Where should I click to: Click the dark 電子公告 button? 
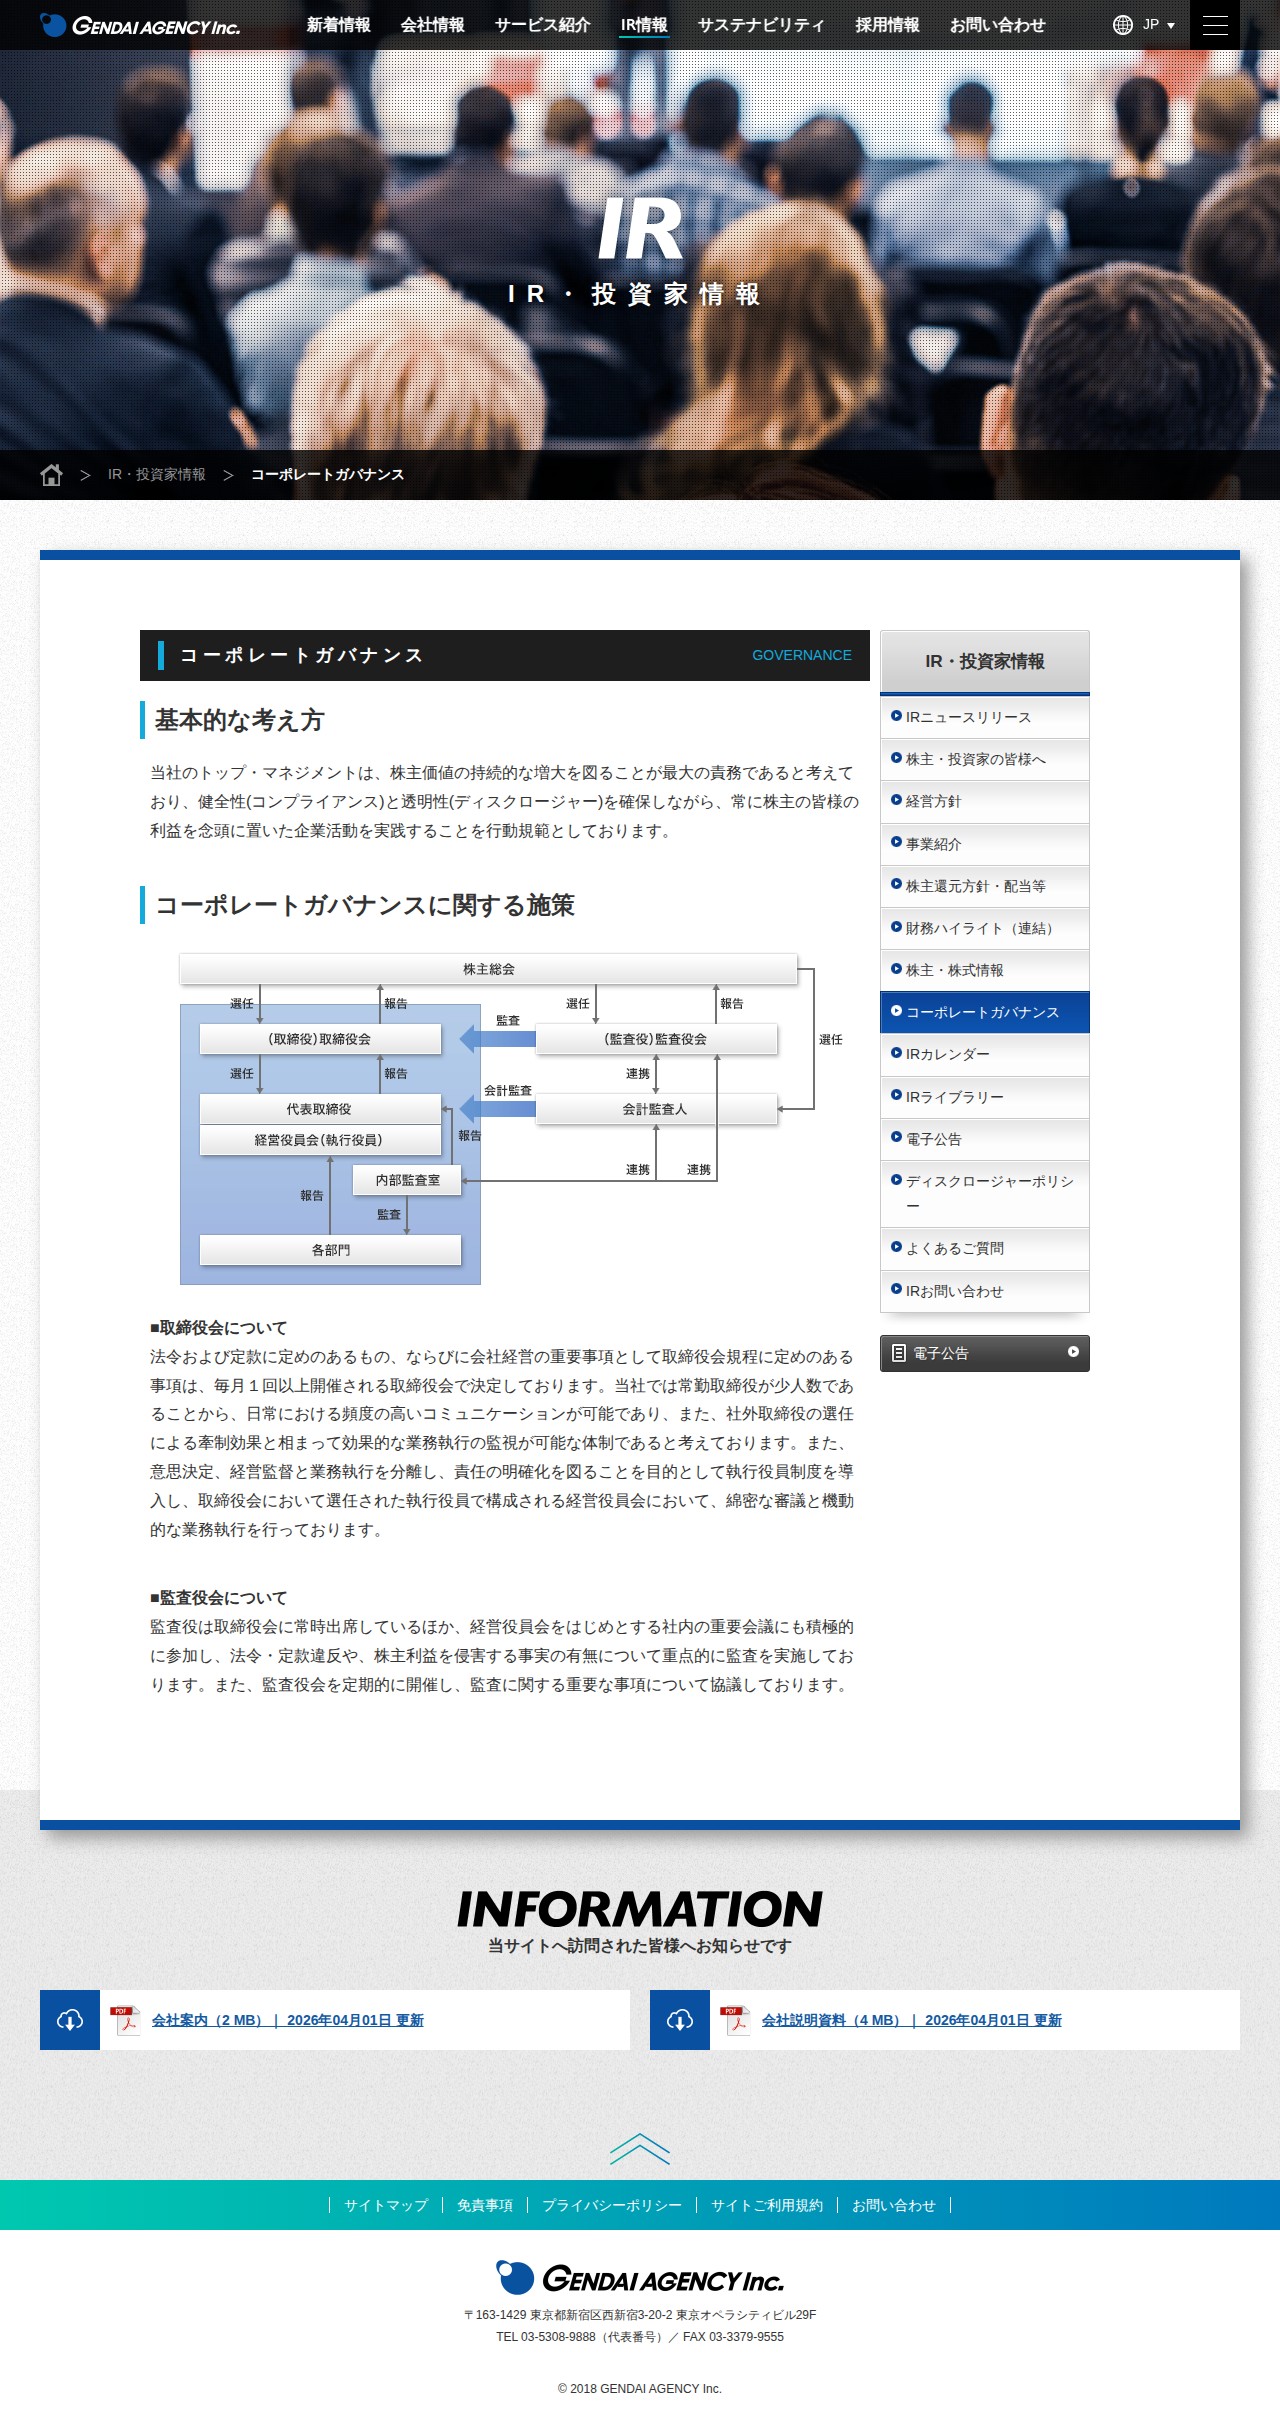(x=985, y=1353)
